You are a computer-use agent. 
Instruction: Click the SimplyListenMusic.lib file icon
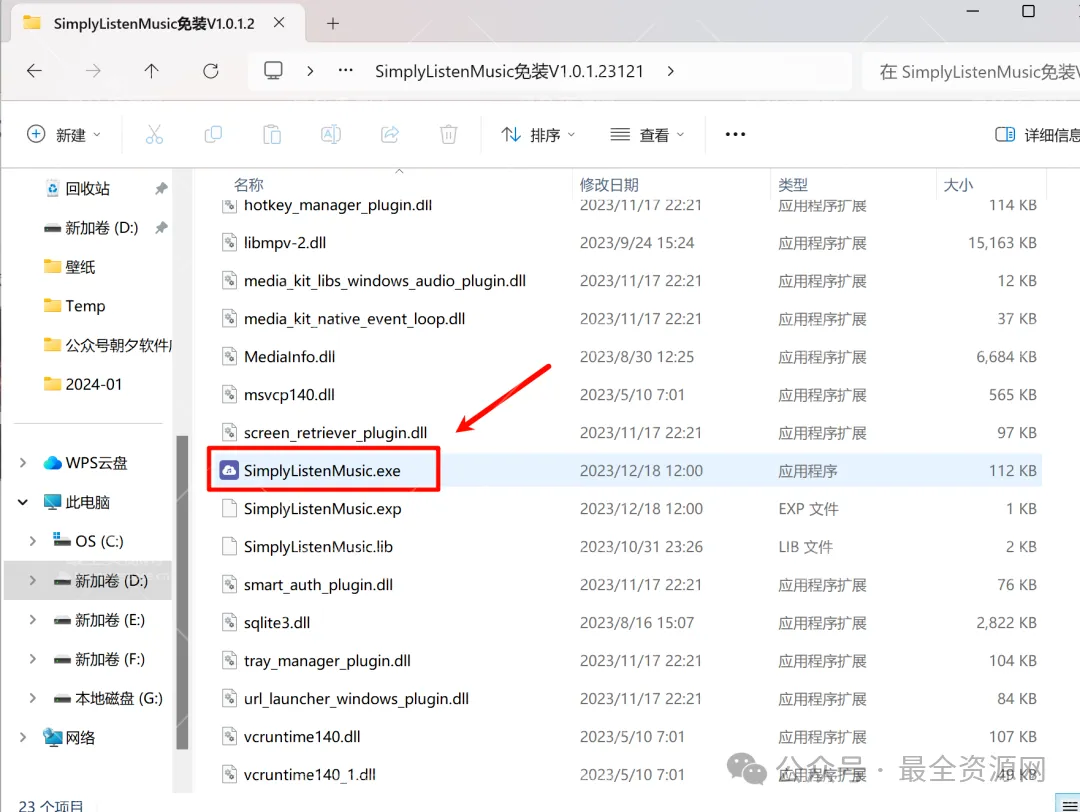tap(229, 547)
